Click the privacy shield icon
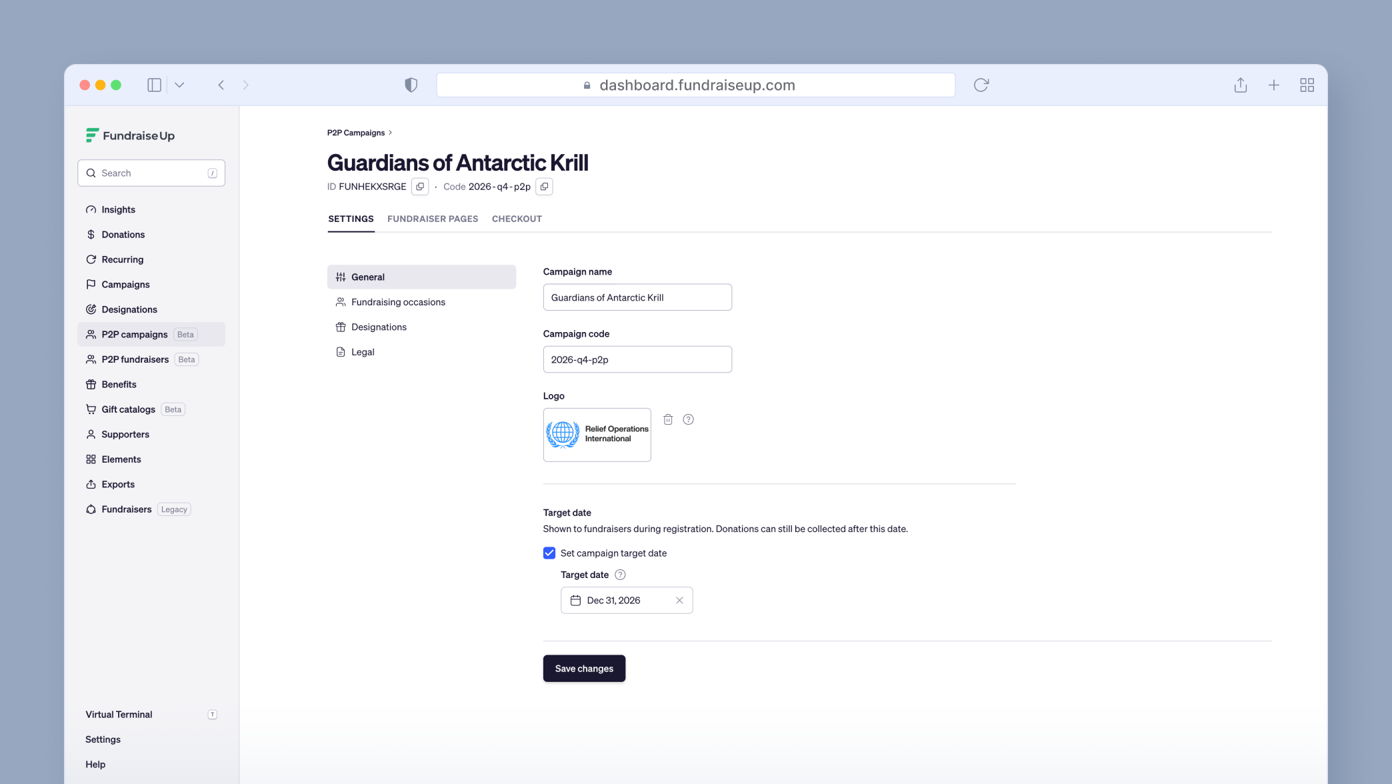 point(411,85)
